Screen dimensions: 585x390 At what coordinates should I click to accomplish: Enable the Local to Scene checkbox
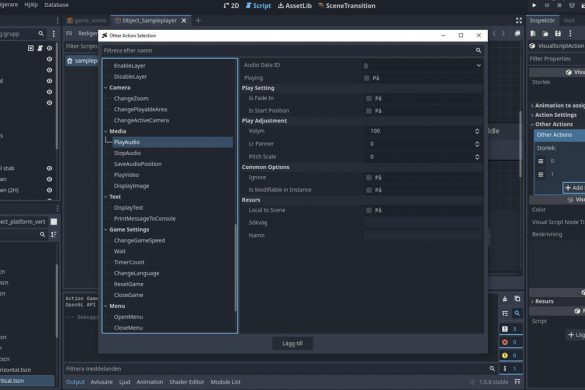(x=369, y=210)
